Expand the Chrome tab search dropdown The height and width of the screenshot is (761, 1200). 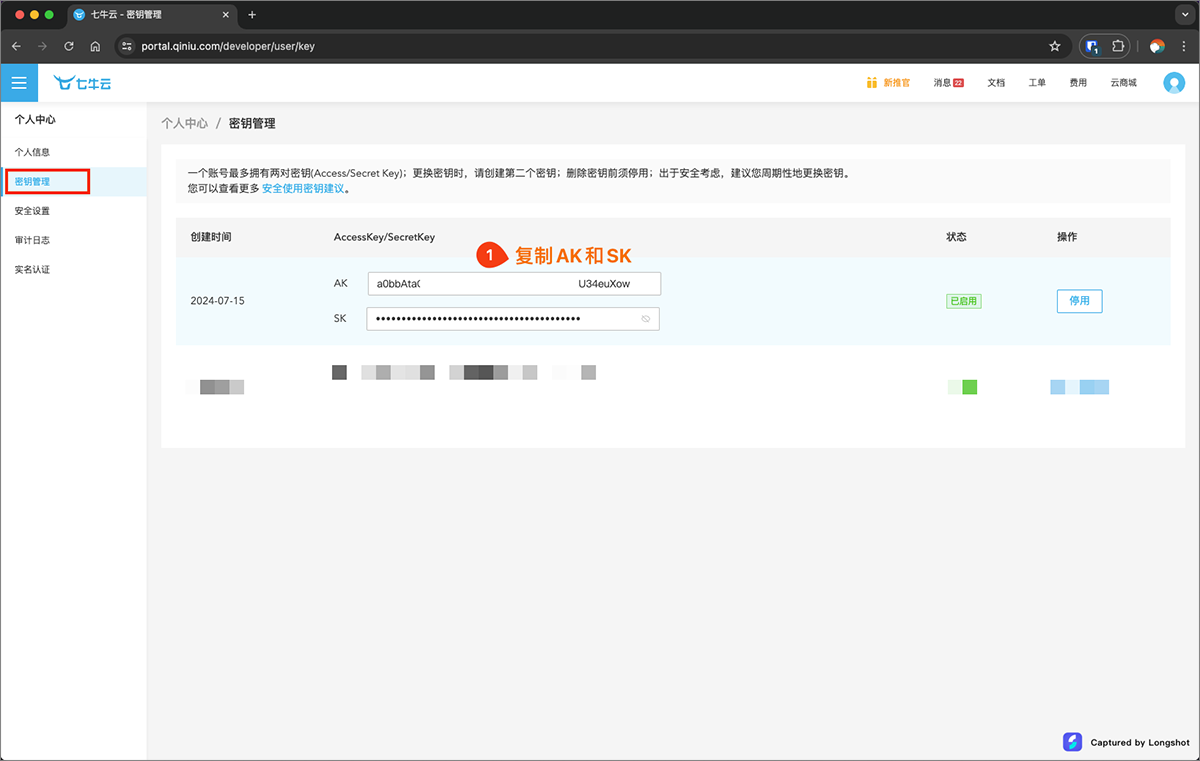coord(1184,15)
